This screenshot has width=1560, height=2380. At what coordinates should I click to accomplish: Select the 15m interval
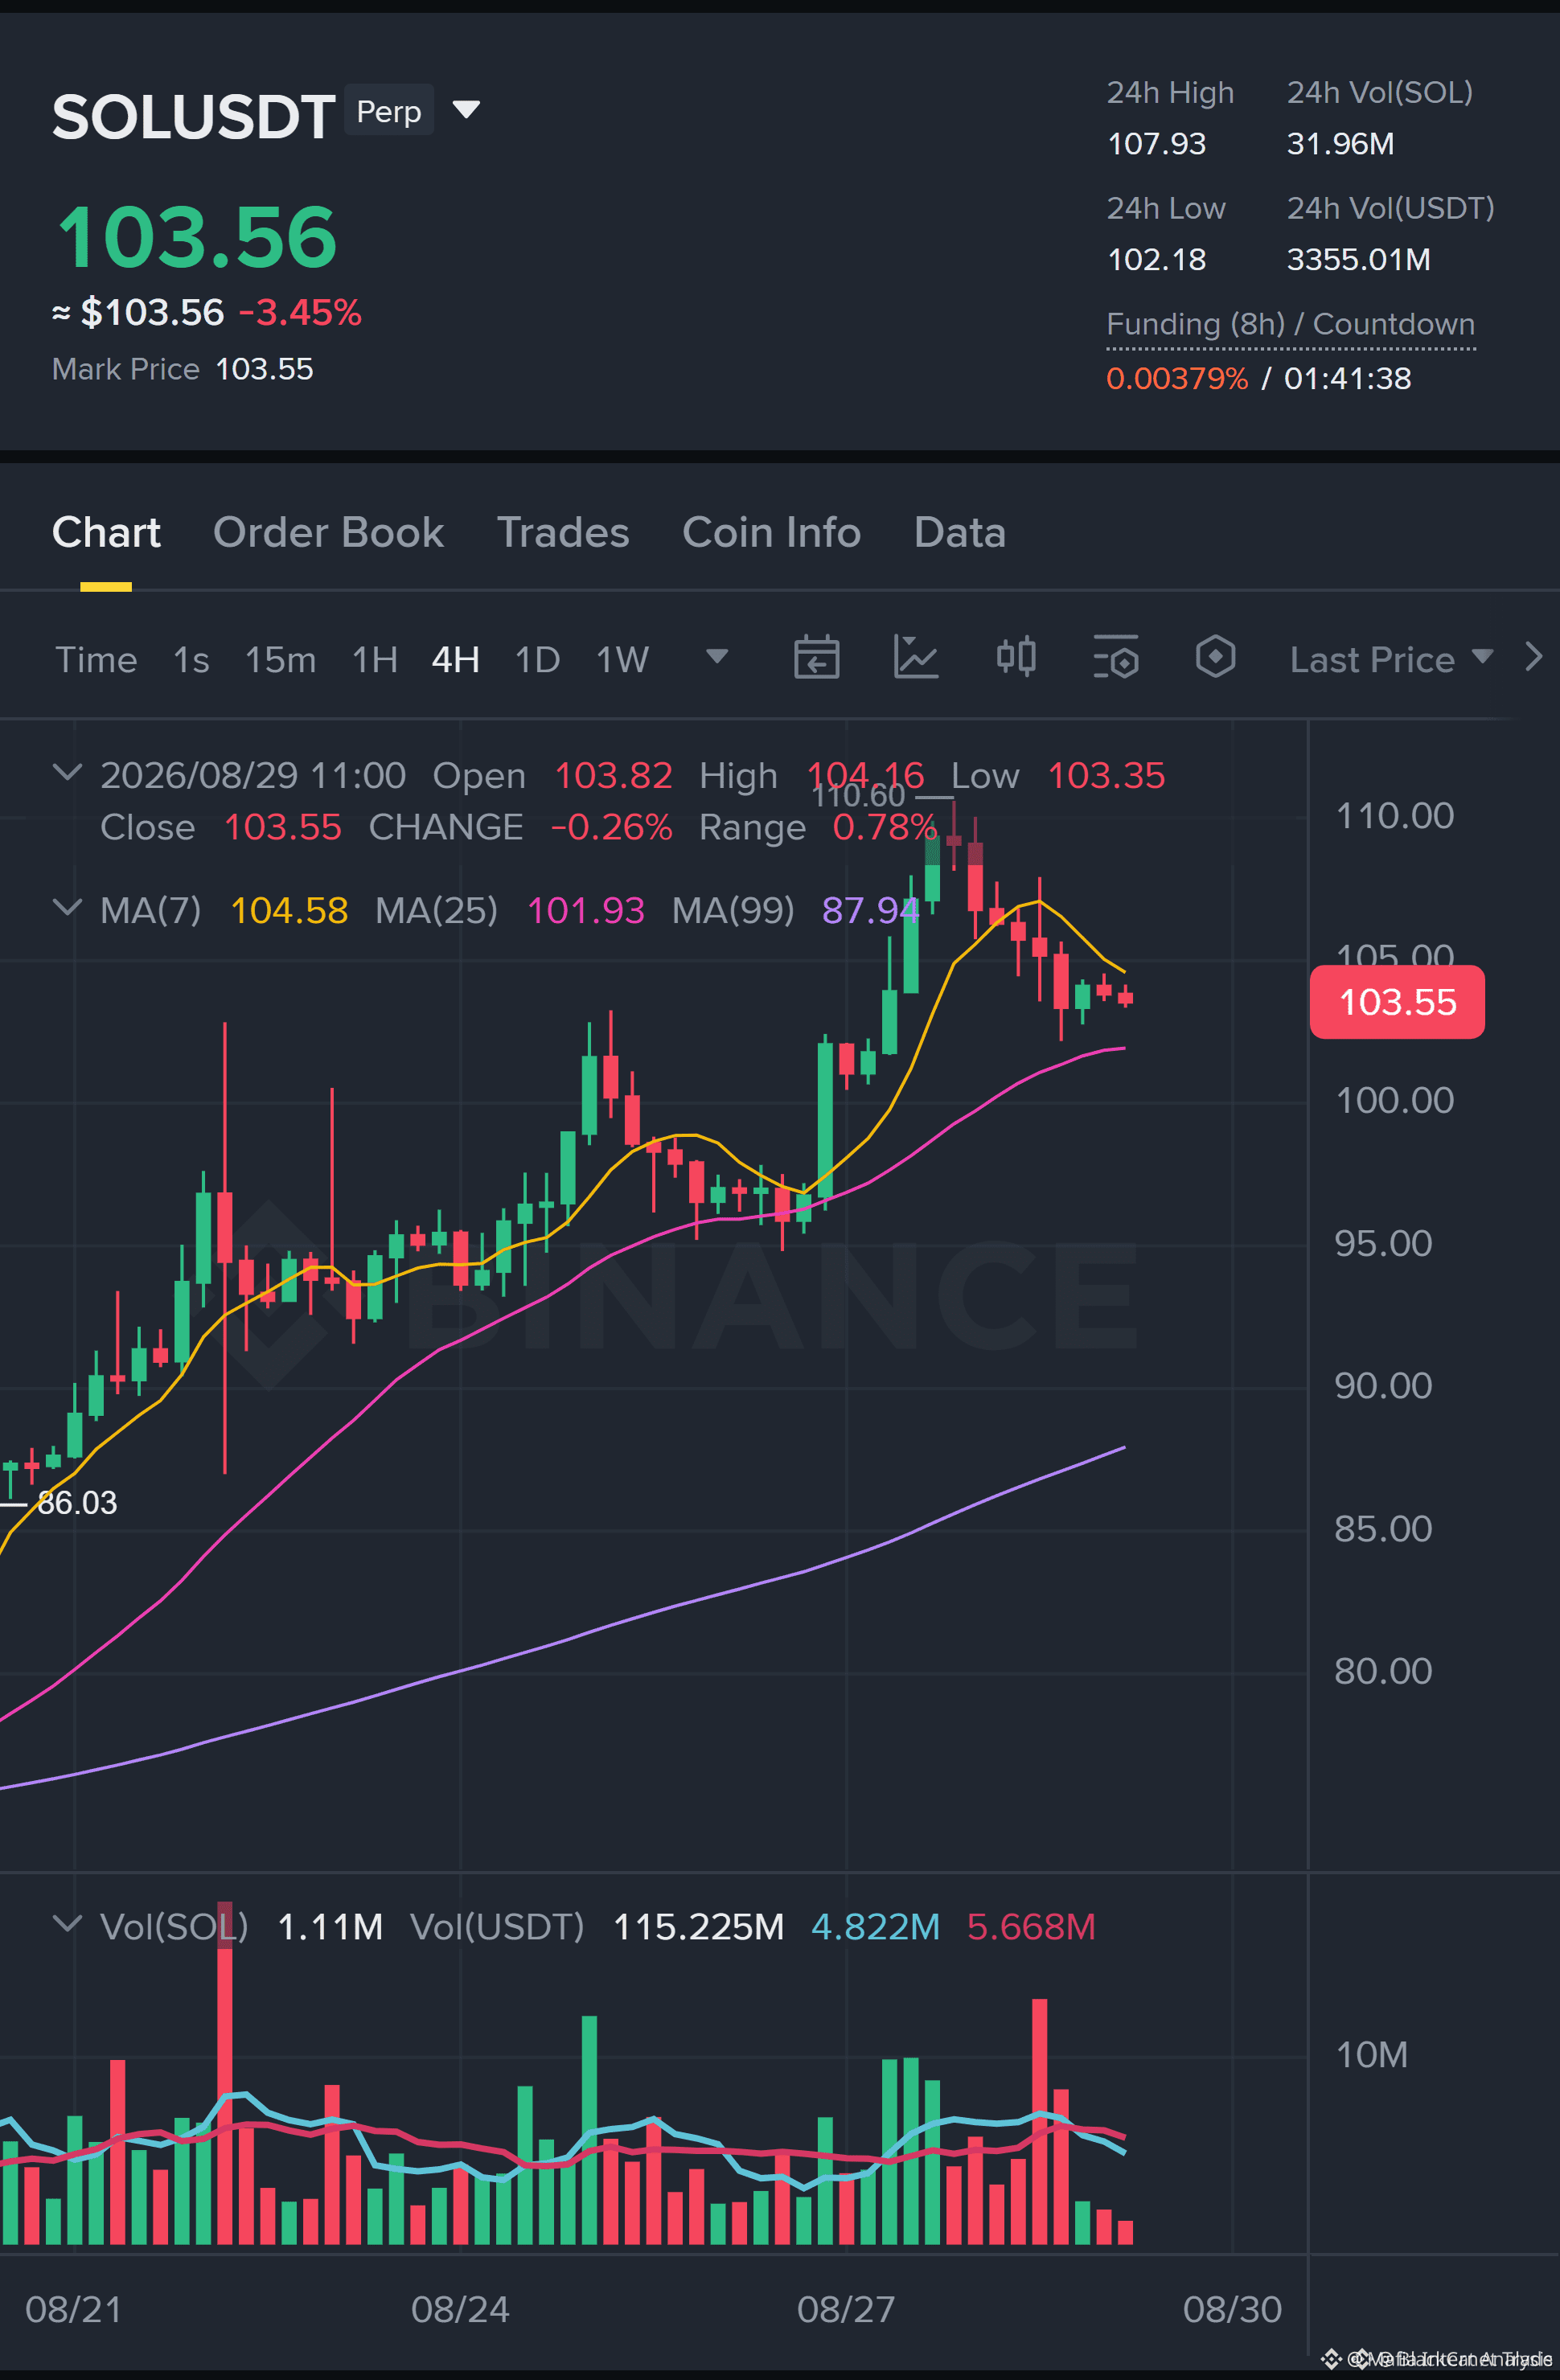(x=280, y=660)
